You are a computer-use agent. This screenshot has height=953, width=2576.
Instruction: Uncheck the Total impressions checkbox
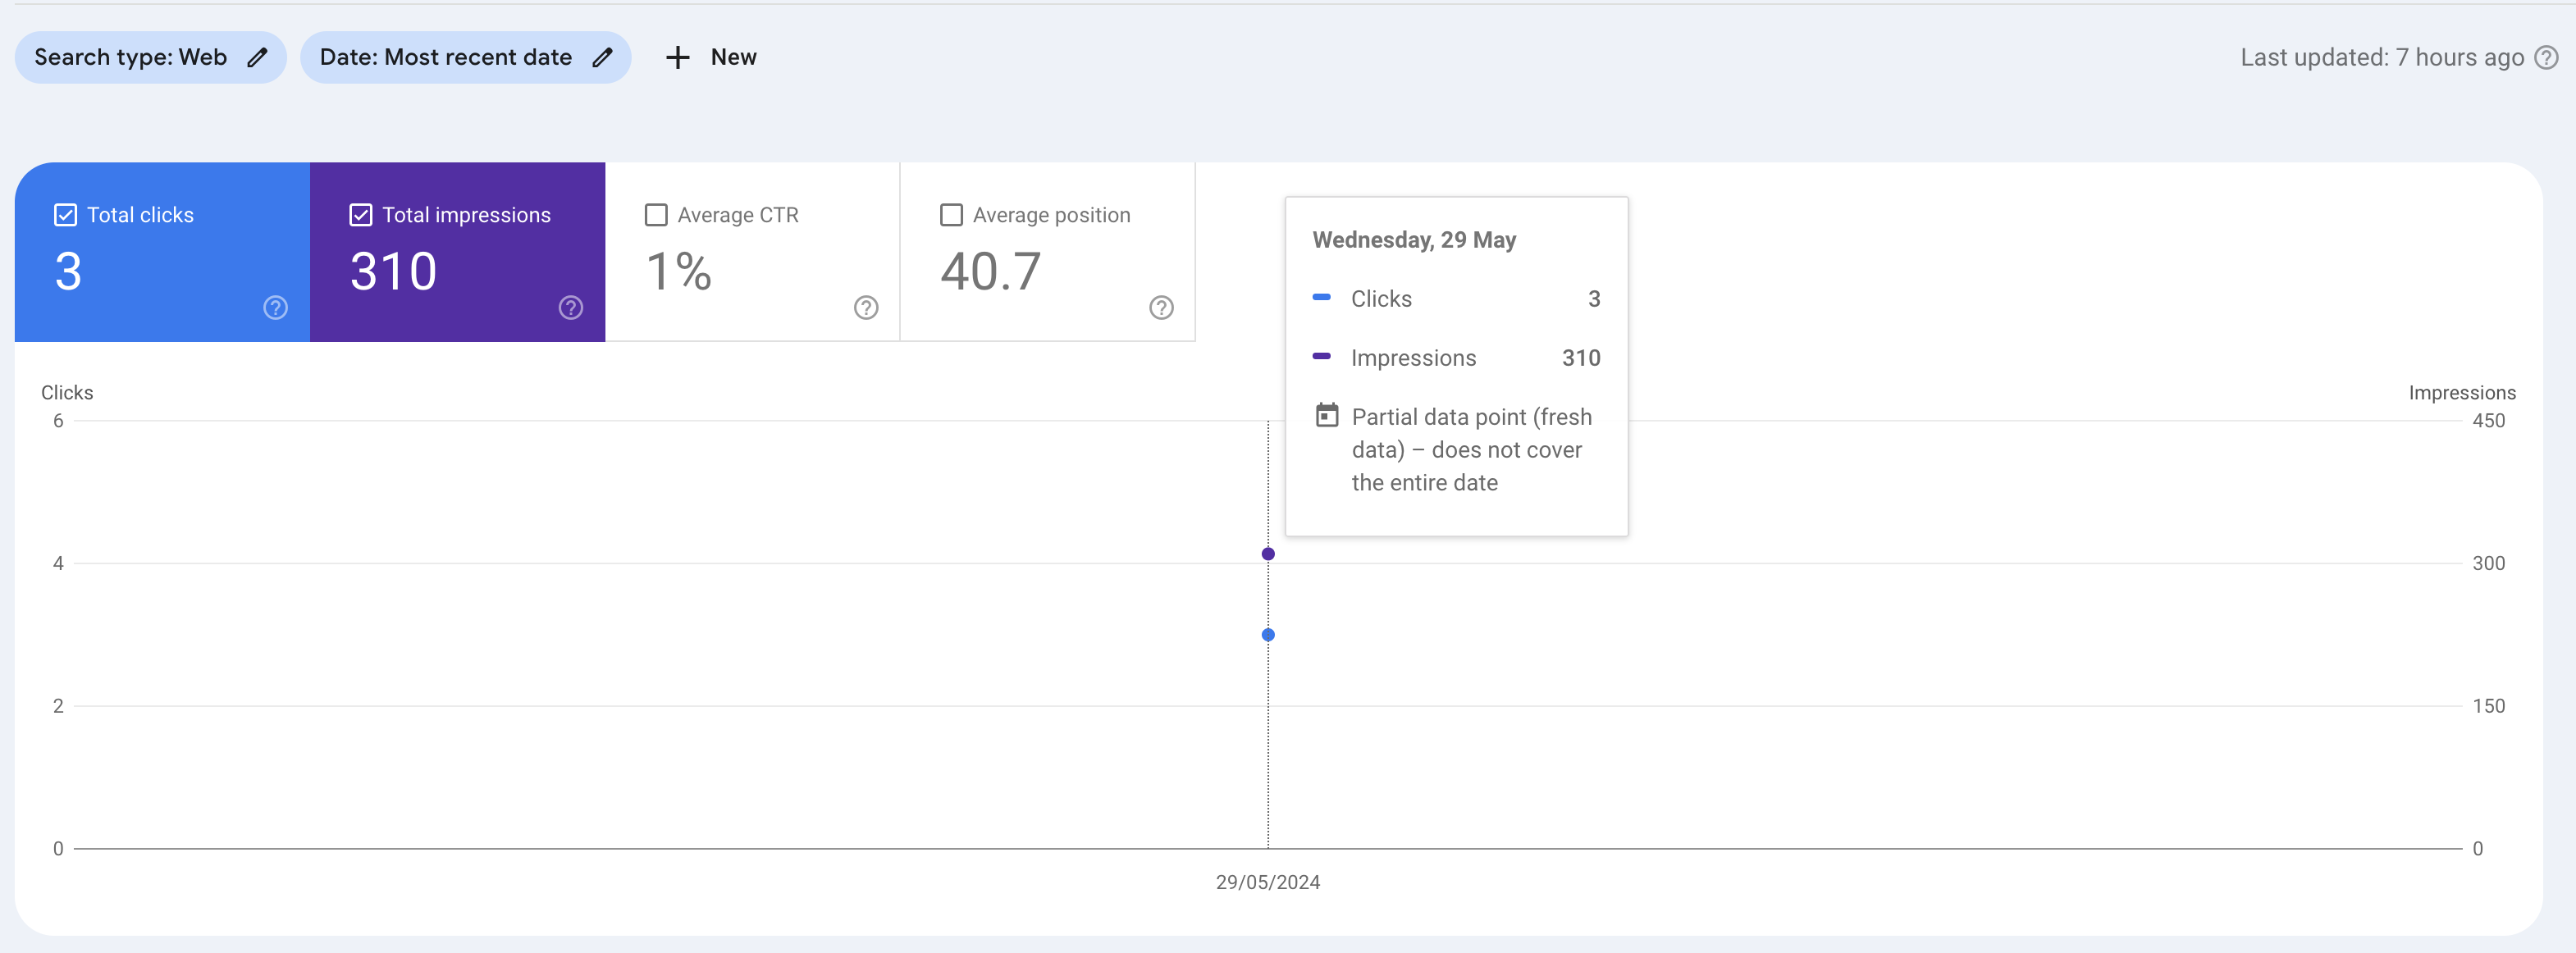[361, 213]
